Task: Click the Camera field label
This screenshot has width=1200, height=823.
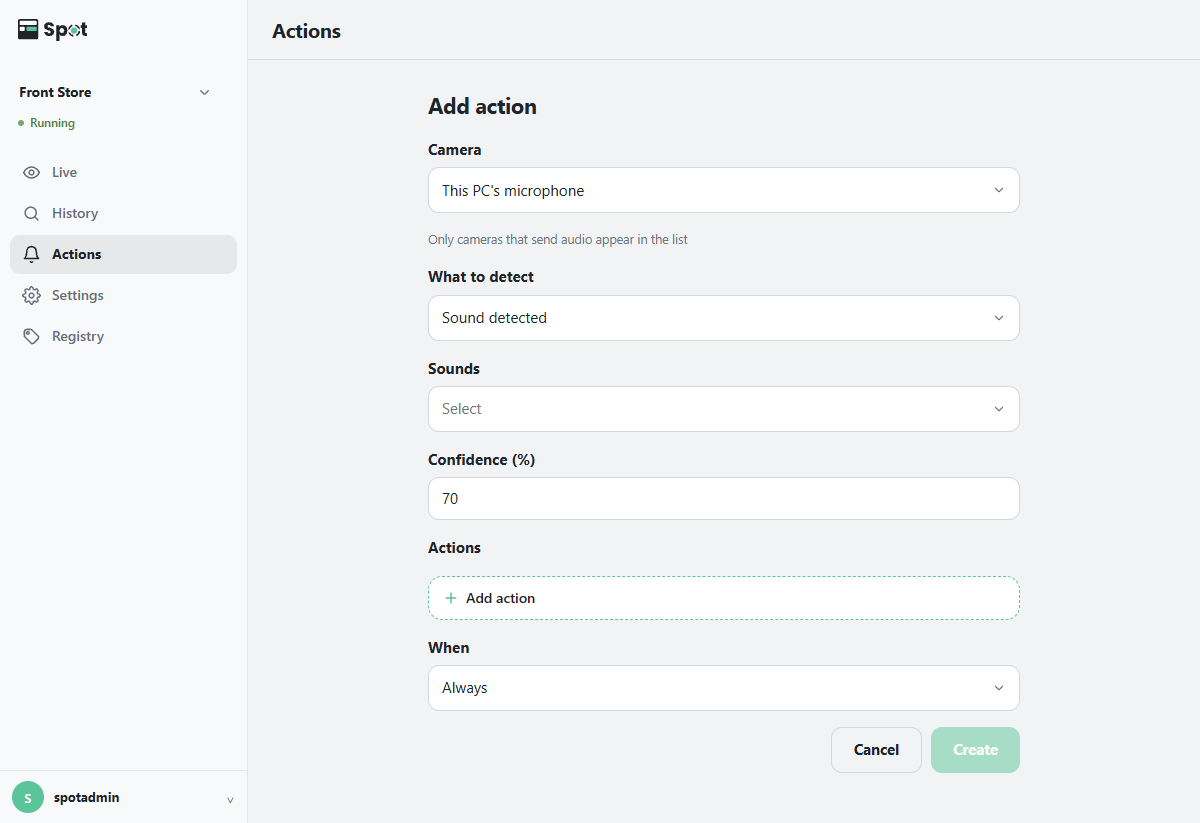Action: [x=455, y=150]
